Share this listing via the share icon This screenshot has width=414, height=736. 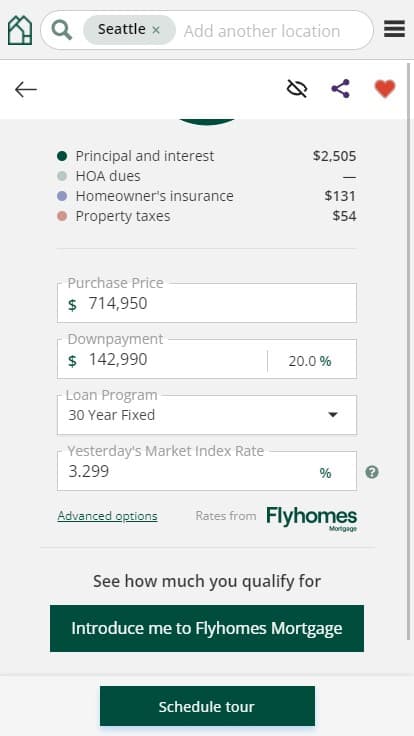340,88
